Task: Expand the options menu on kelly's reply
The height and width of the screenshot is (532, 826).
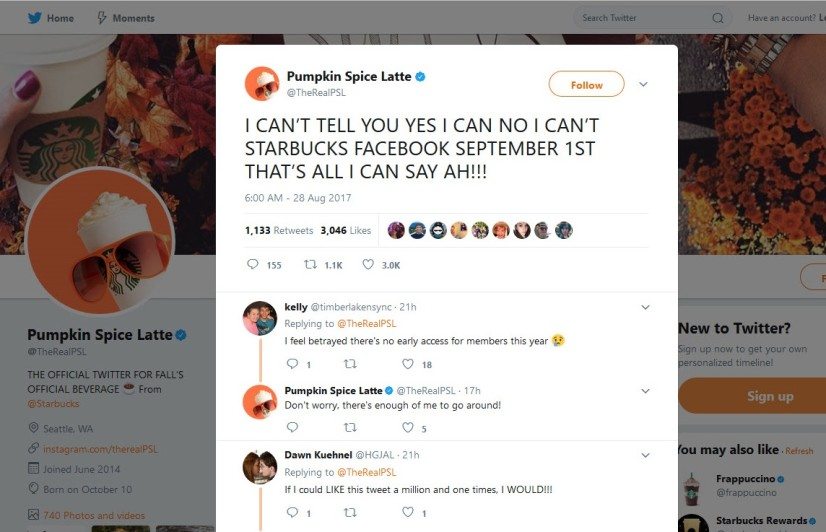Action: (645, 307)
